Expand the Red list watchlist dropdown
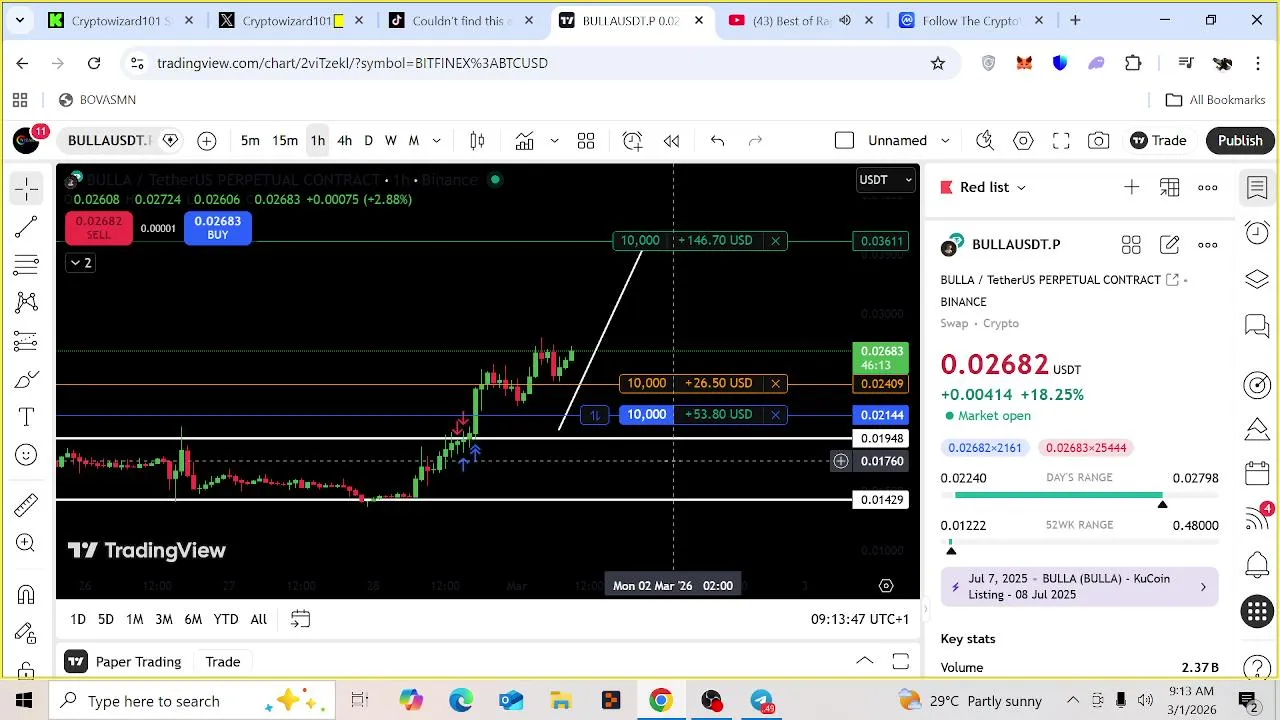 [x=1021, y=187]
